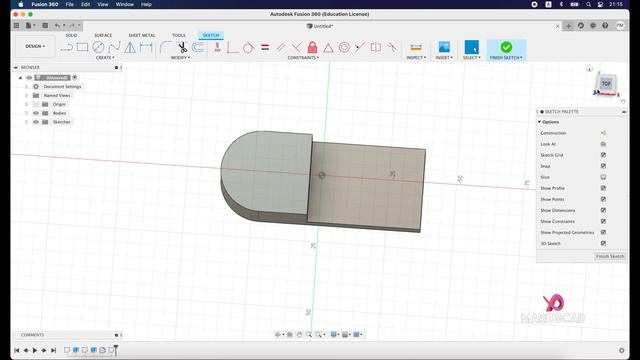This screenshot has height=360, width=640.
Task: Apply the Coincident constraint icon
Action: [x=296, y=47]
